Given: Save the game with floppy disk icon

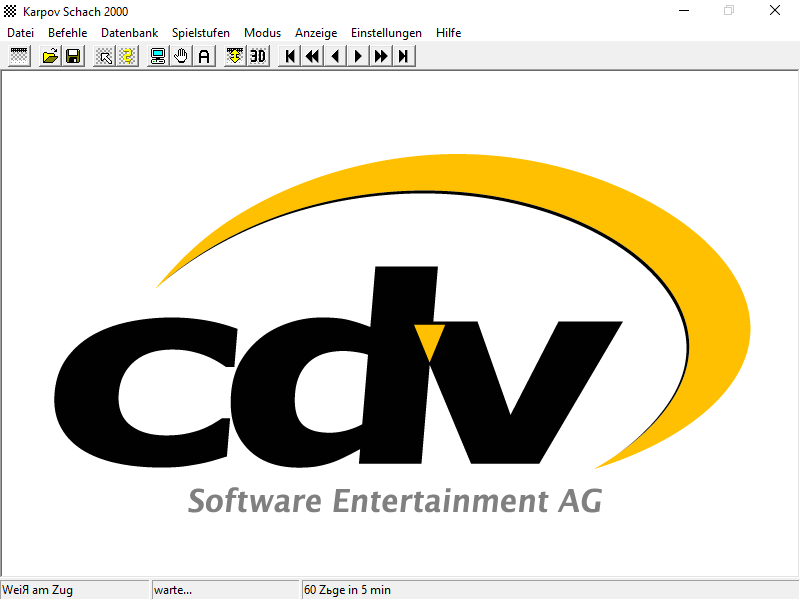Looking at the screenshot, I should coord(73,56).
